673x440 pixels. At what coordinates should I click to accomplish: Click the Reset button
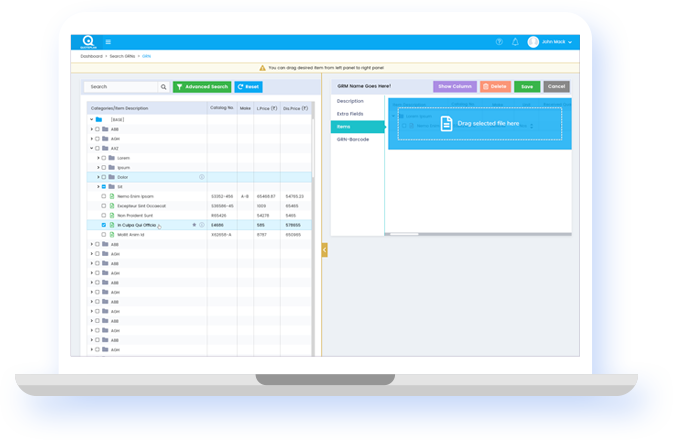(249, 87)
